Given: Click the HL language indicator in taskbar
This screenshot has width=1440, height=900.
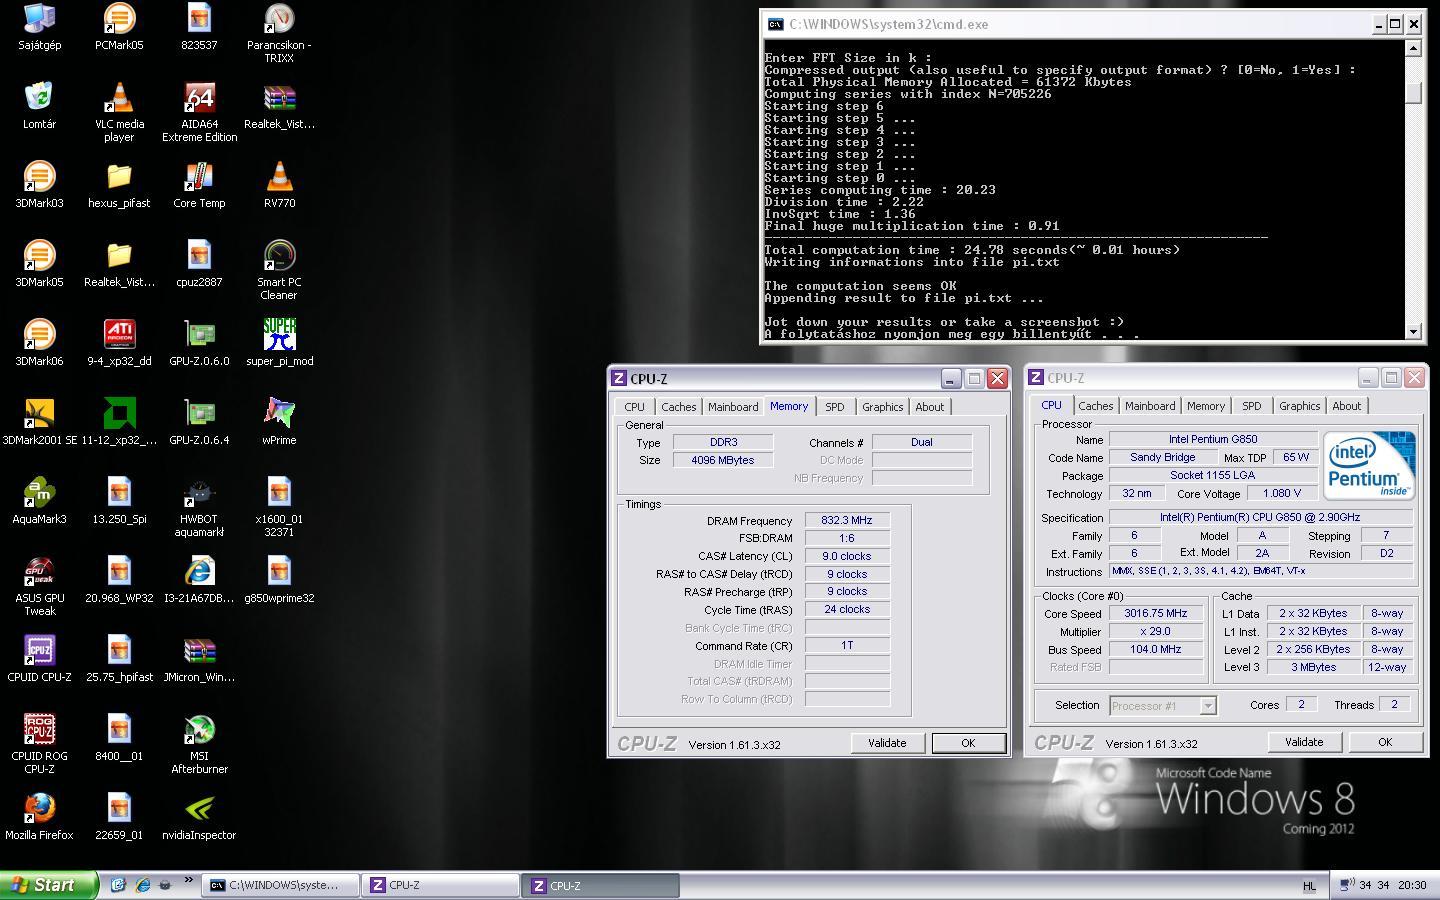Looking at the screenshot, I should (x=1309, y=886).
